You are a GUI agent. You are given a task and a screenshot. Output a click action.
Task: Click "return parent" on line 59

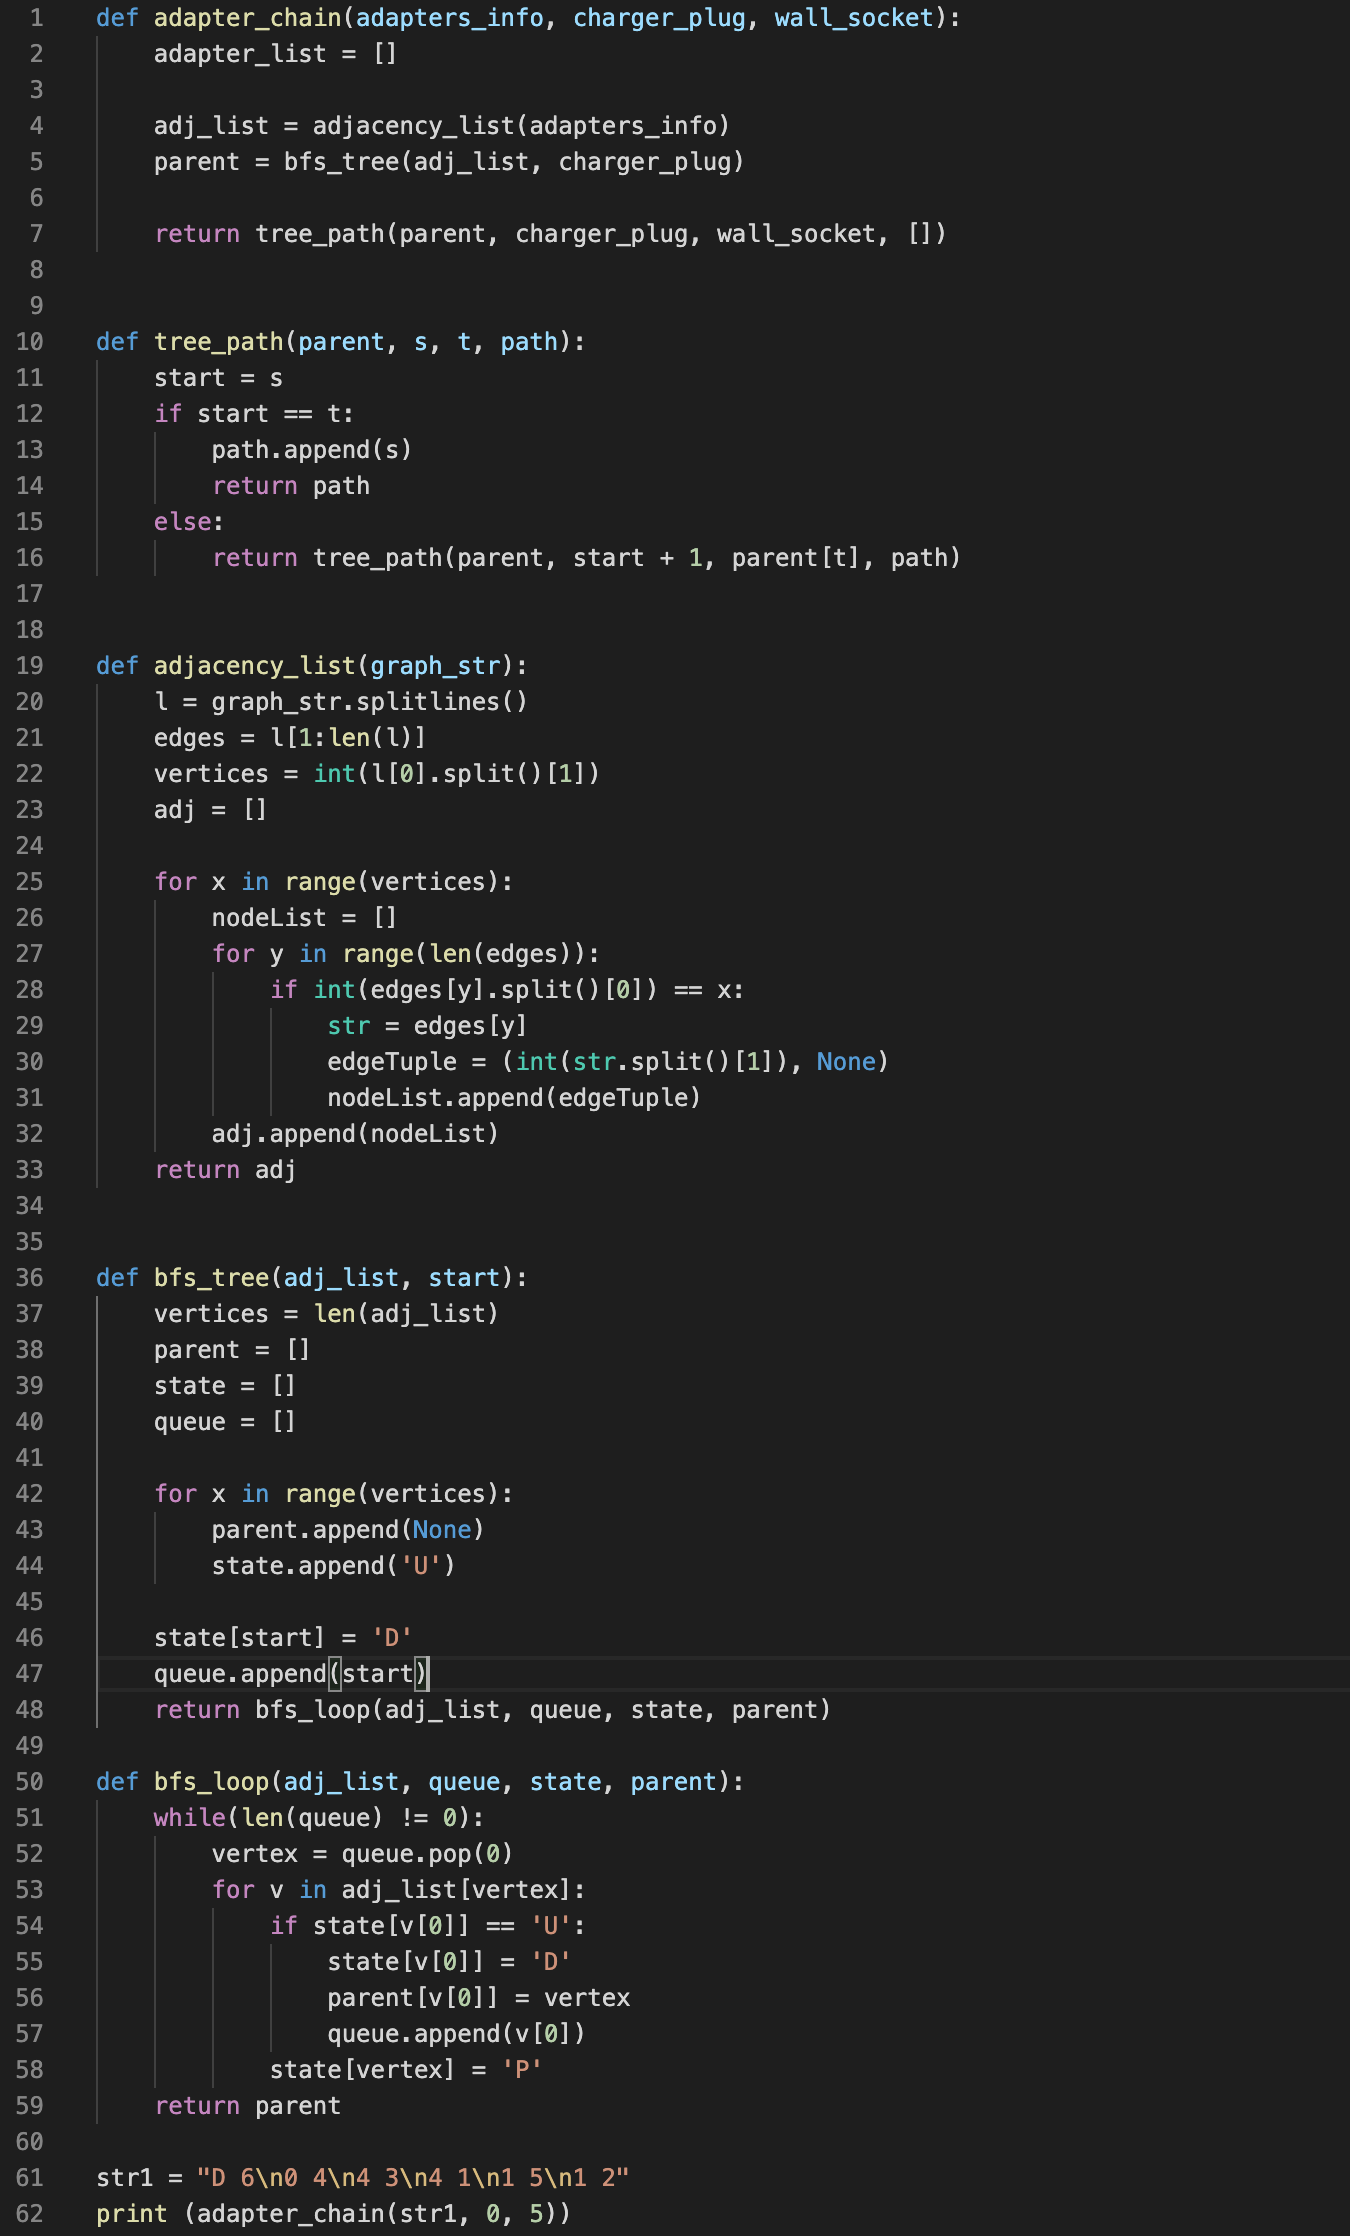(248, 2106)
